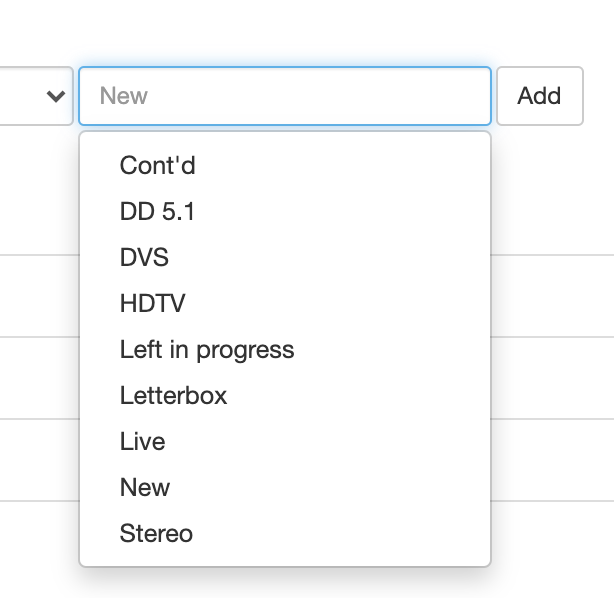Image resolution: width=614 pixels, height=598 pixels.
Task: Click the Live item above New
Action: coord(142,441)
